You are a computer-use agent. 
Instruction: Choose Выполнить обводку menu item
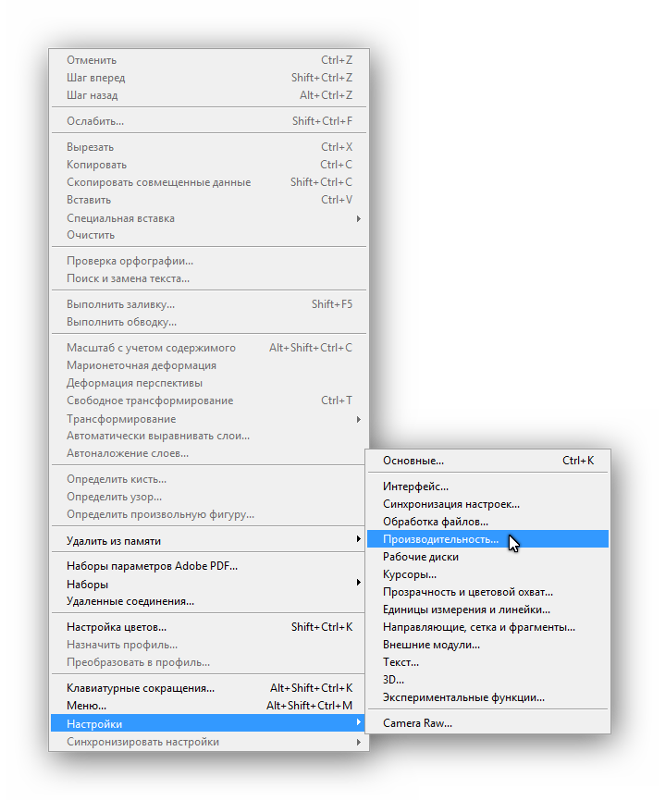(x=208, y=322)
